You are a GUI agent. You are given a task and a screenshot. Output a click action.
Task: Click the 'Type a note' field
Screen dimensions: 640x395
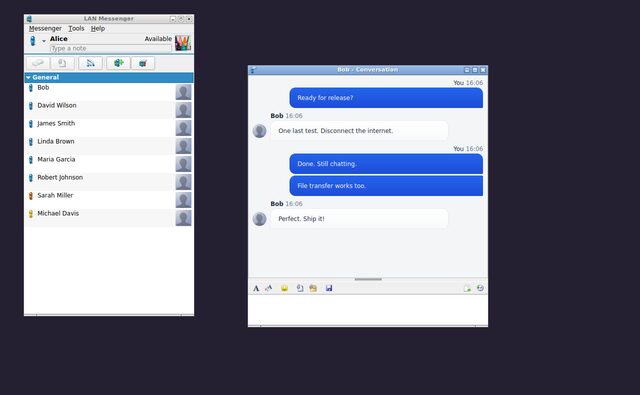(x=111, y=48)
